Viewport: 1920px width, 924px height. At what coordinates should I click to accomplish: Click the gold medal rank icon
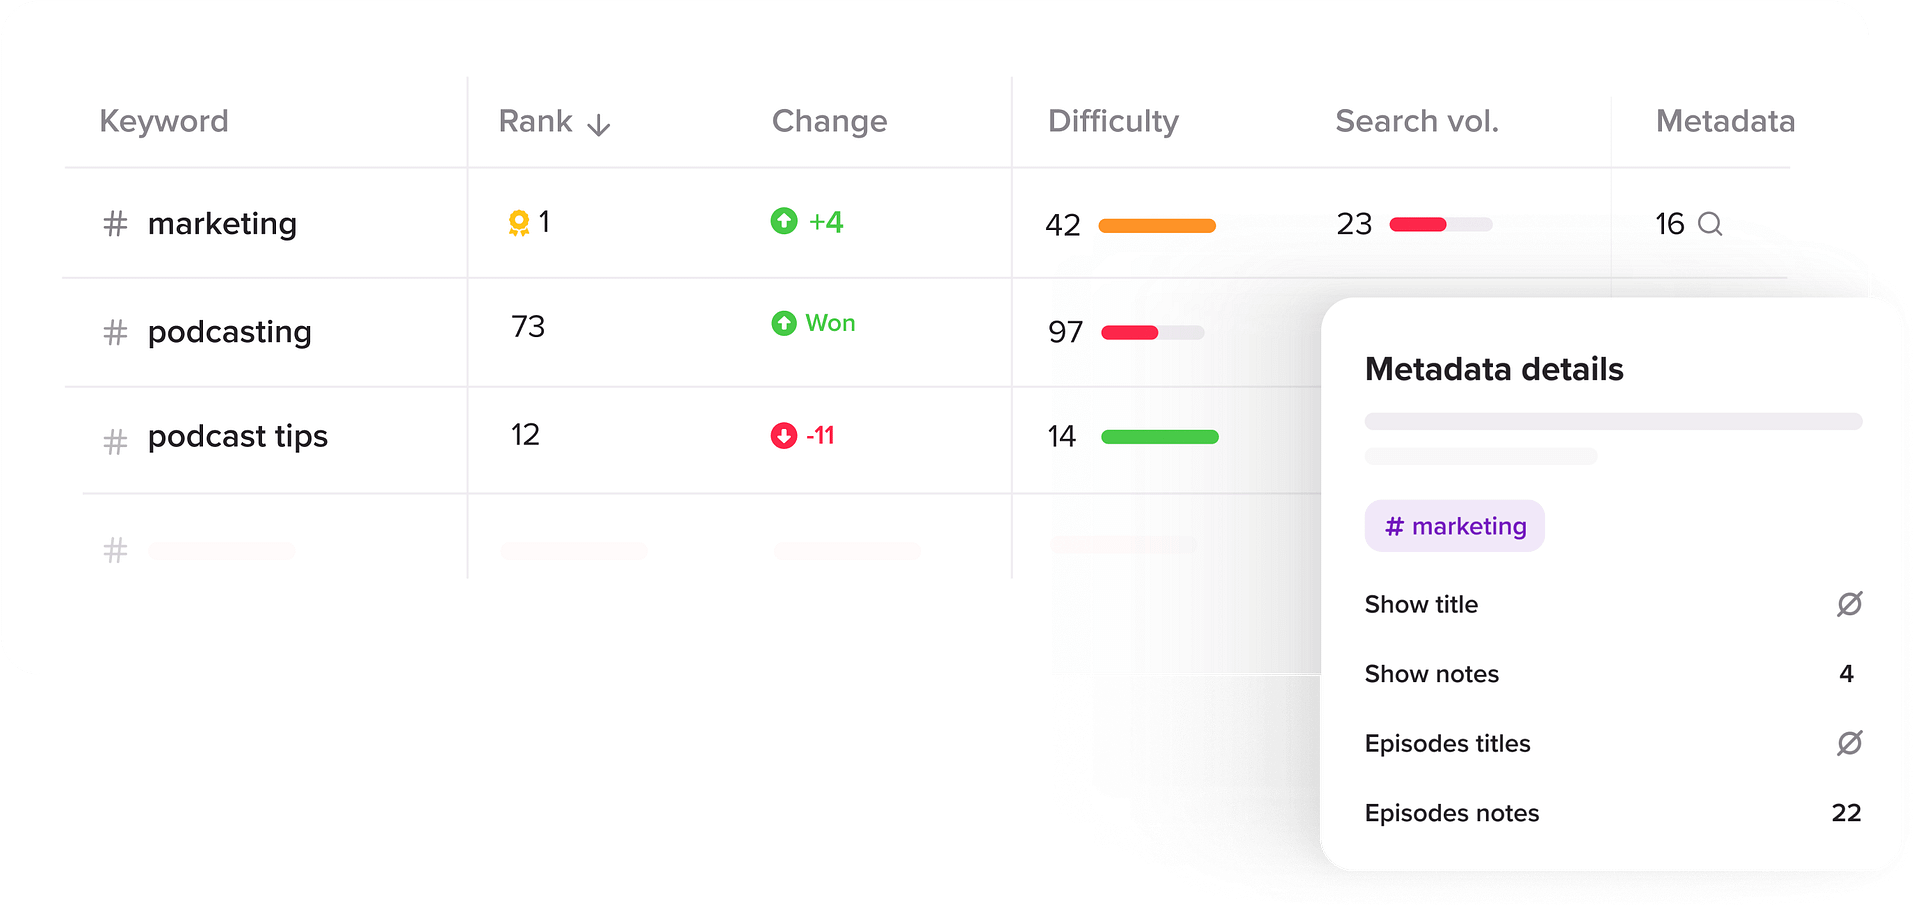tap(518, 222)
